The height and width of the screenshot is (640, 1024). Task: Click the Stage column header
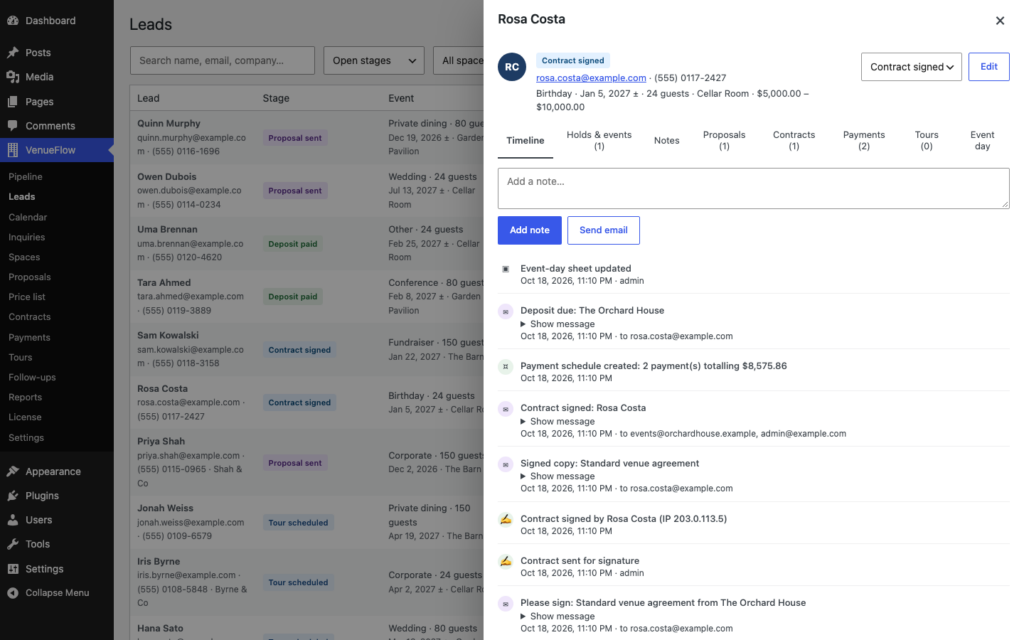(276, 98)
